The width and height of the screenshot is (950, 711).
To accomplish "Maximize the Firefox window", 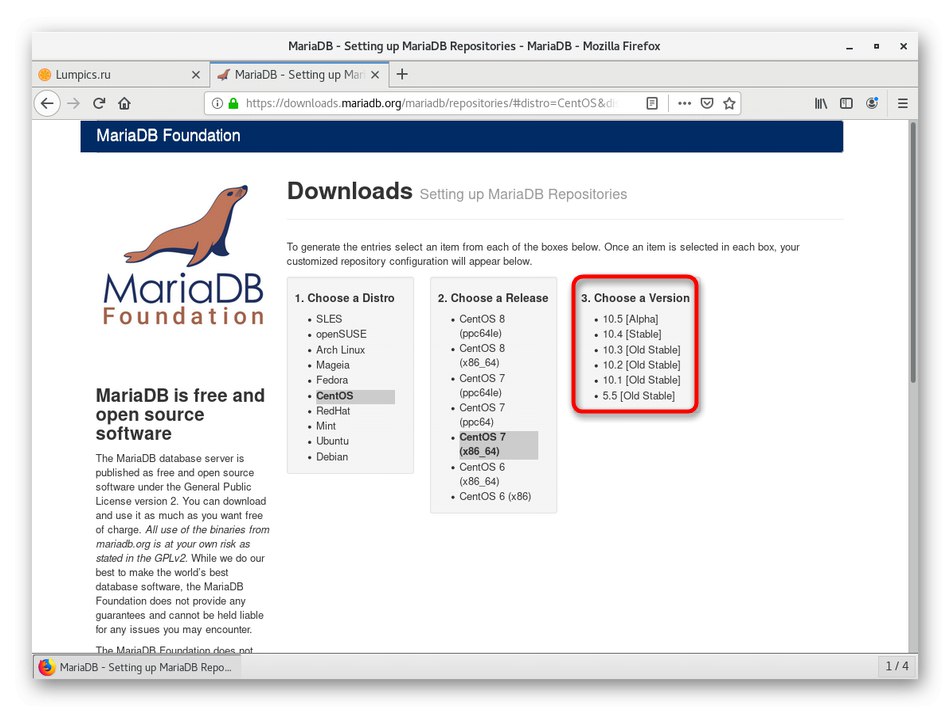I will pyautogui.click(x=877, y=47).
